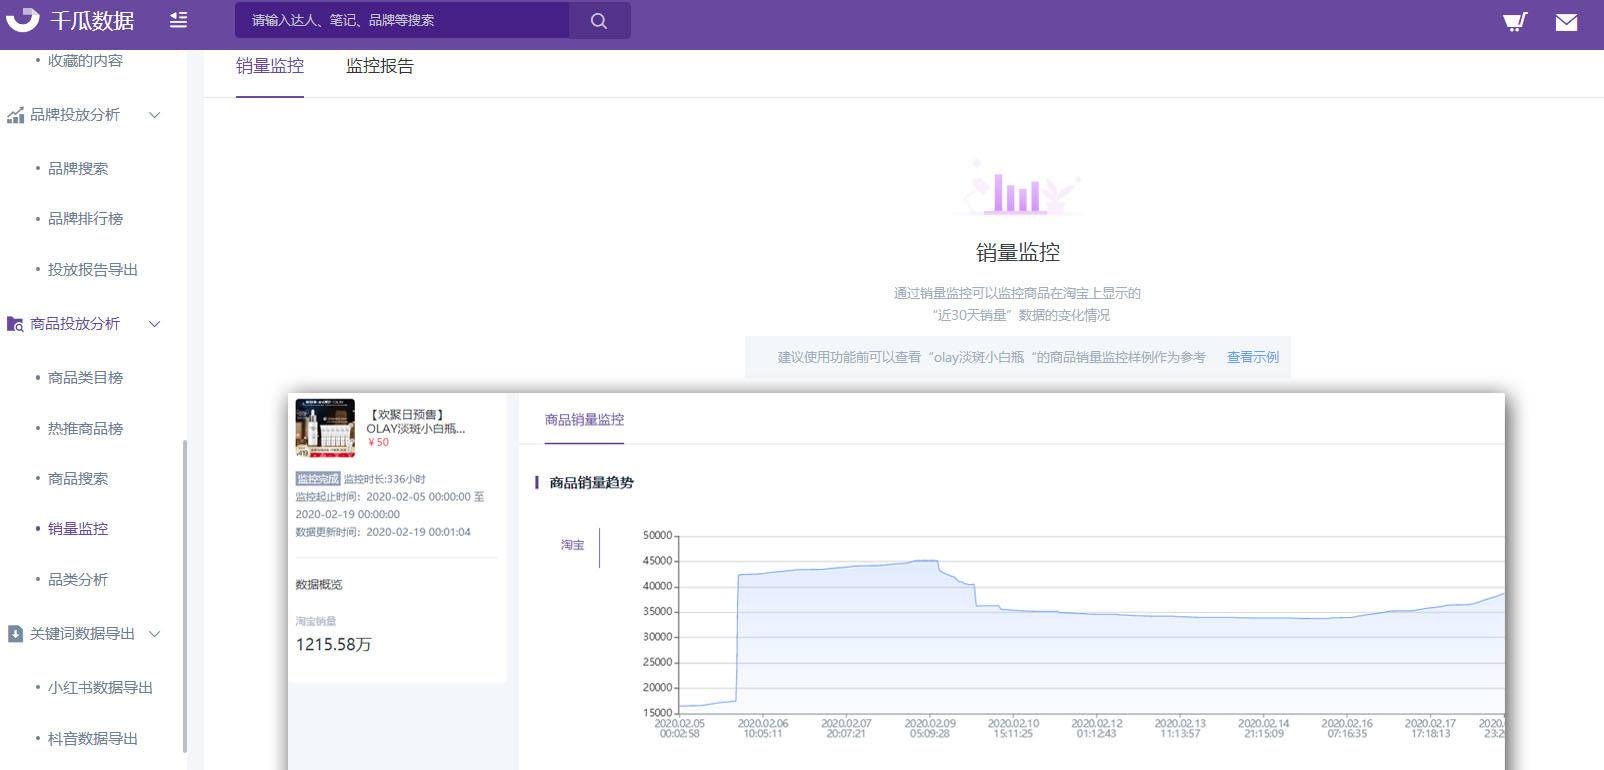The image size is (1604, 770).
Task: Click the ¥50 price label
Action: [x=378, y=442]
